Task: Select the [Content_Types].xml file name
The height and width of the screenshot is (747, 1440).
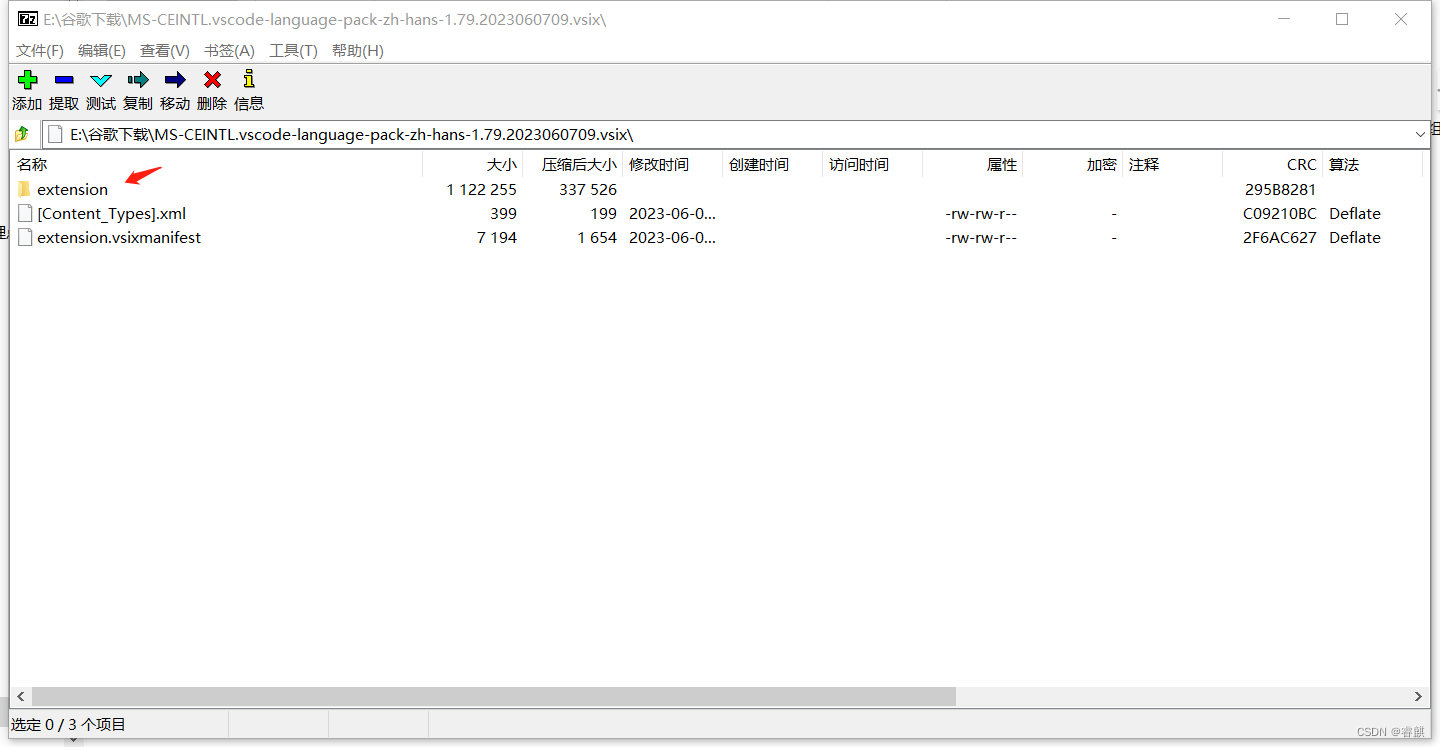Action: pos(111,213)
